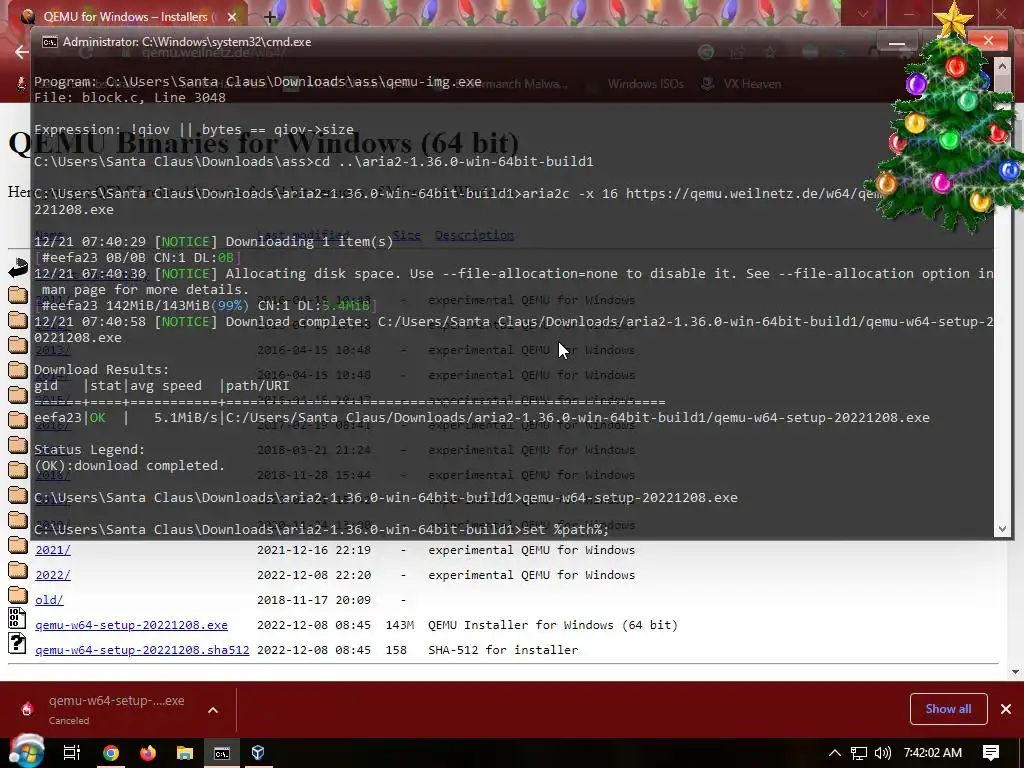The image size is (1024, 768).
Task: Go back using Chrome's back arrow
Action: pos(22,52)
